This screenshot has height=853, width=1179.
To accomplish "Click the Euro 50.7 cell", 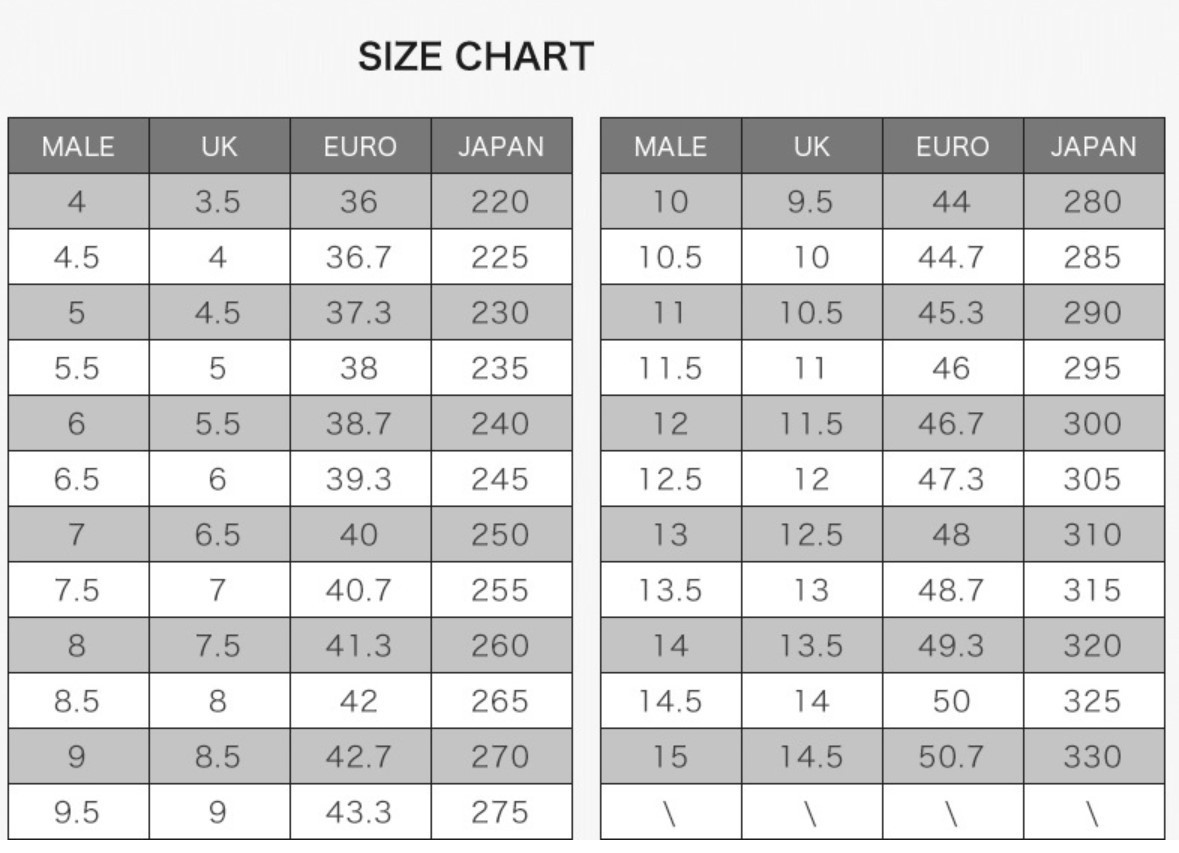I will click(952, 757).
